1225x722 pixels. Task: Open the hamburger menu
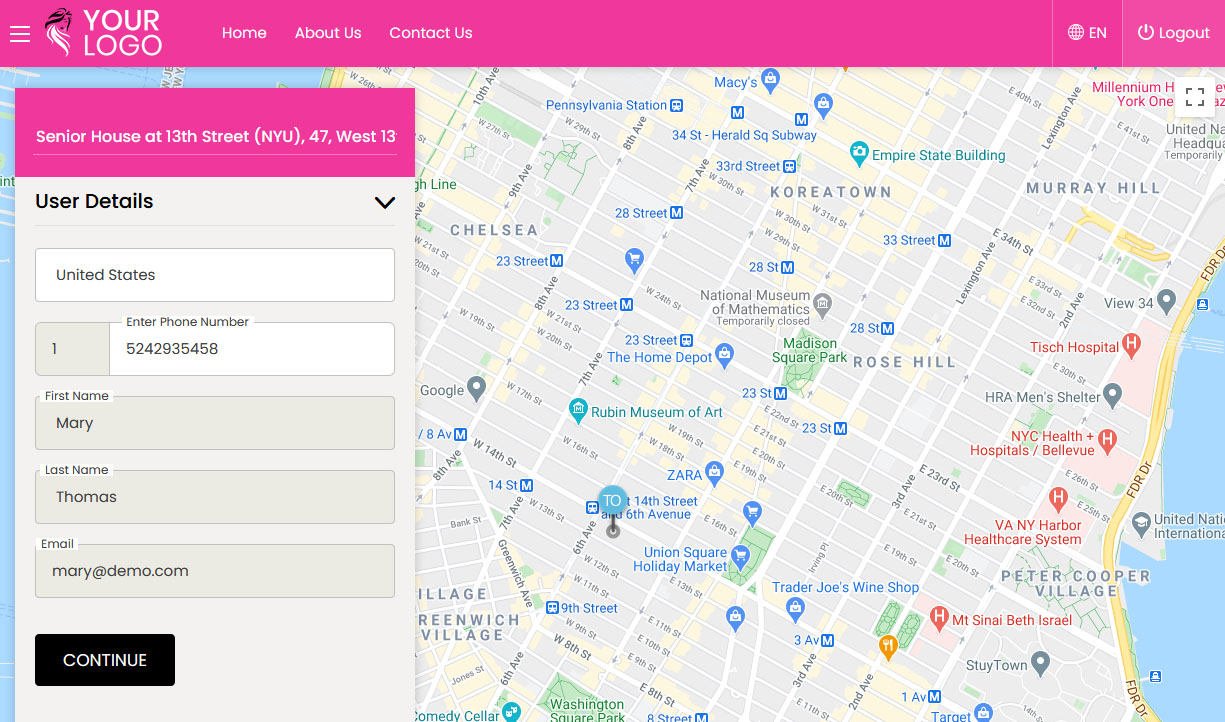pos(20,34)
